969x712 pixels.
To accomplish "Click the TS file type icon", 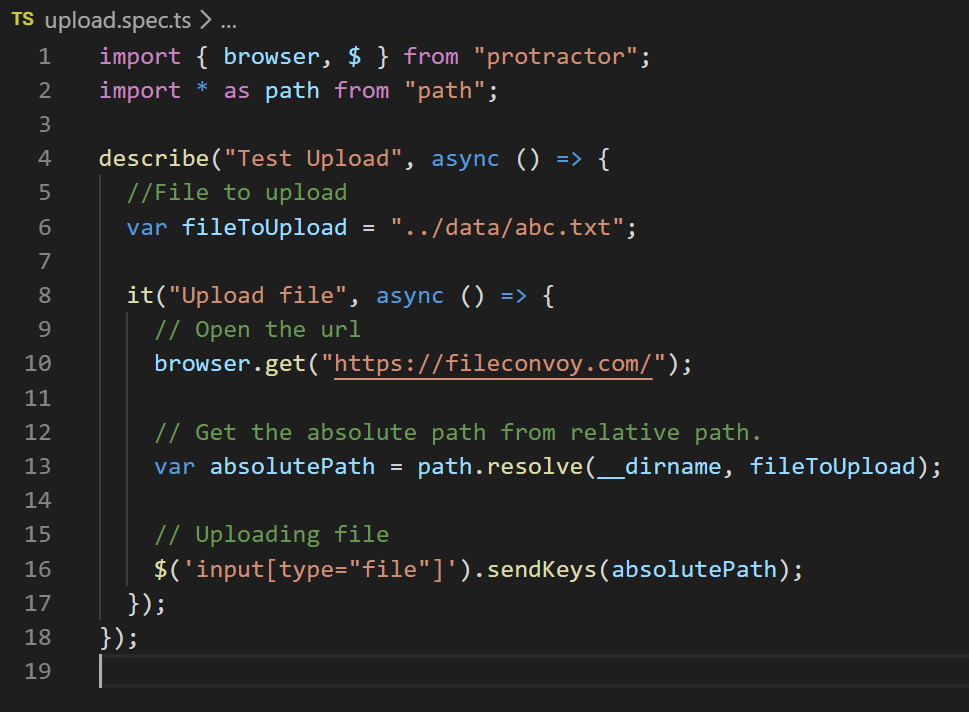I will [22, 19].
